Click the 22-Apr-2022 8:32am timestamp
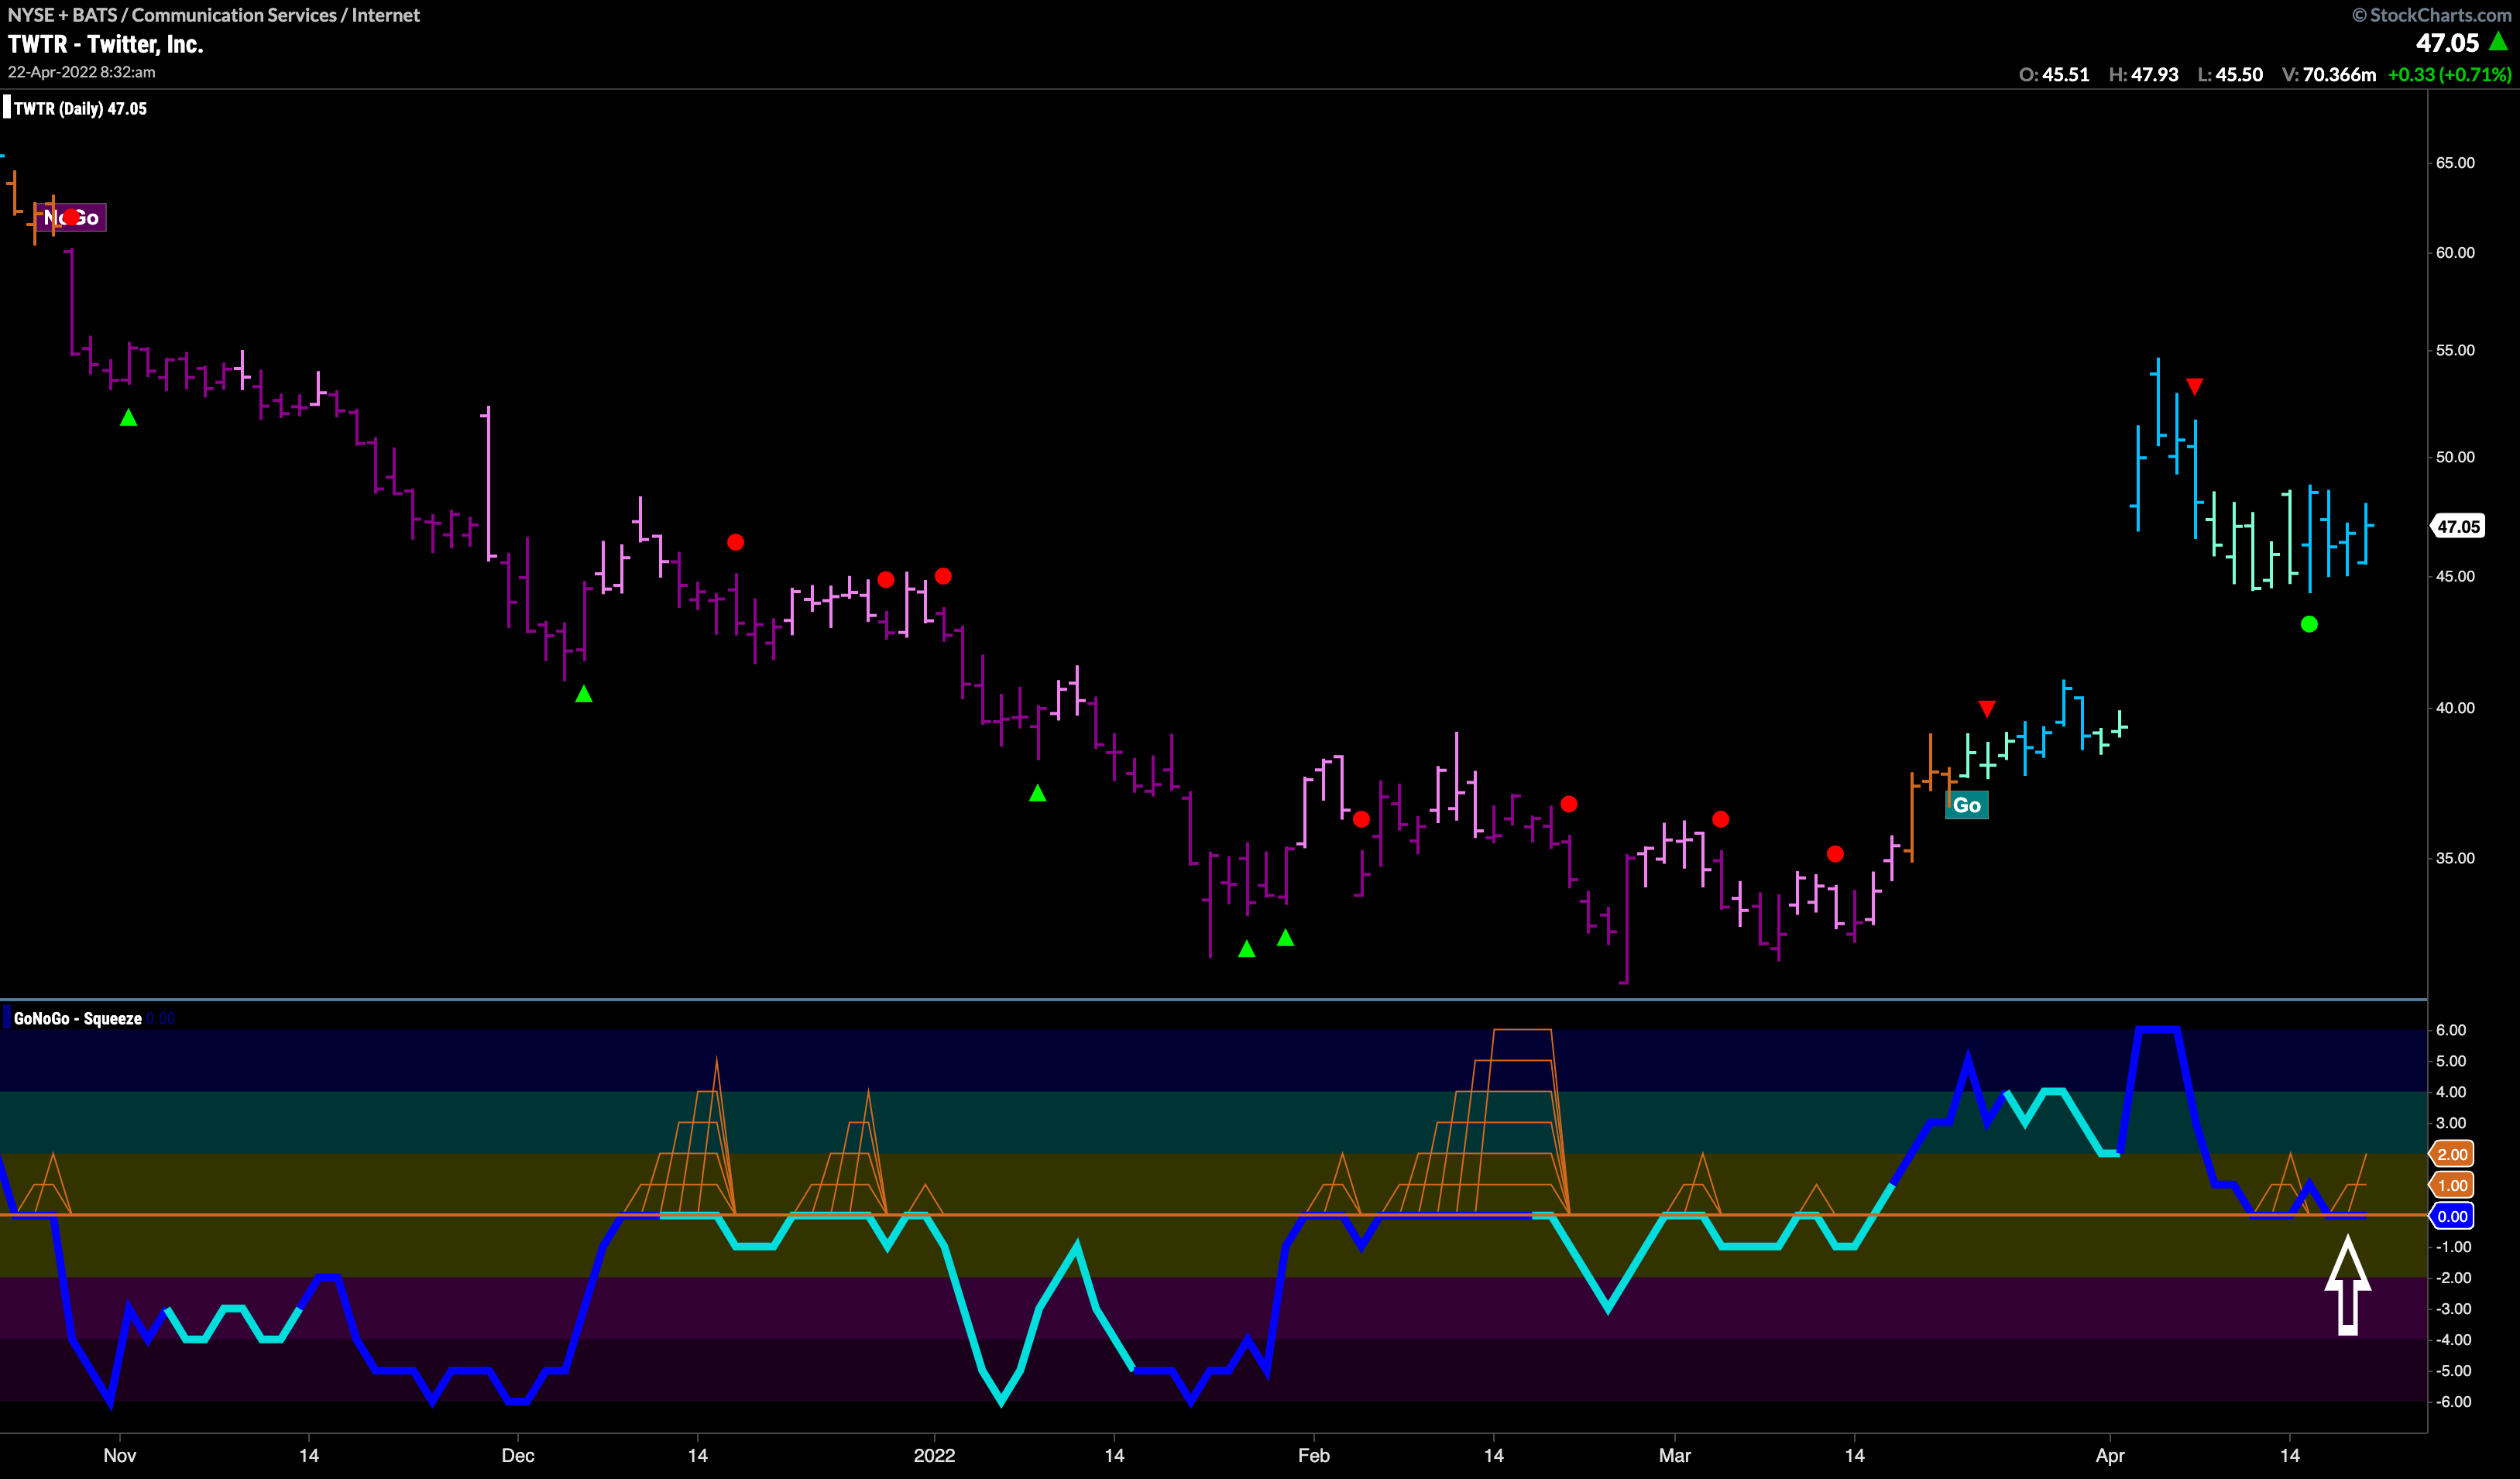The height and width of the screenshot is (1479, 2520). [82, 72]
